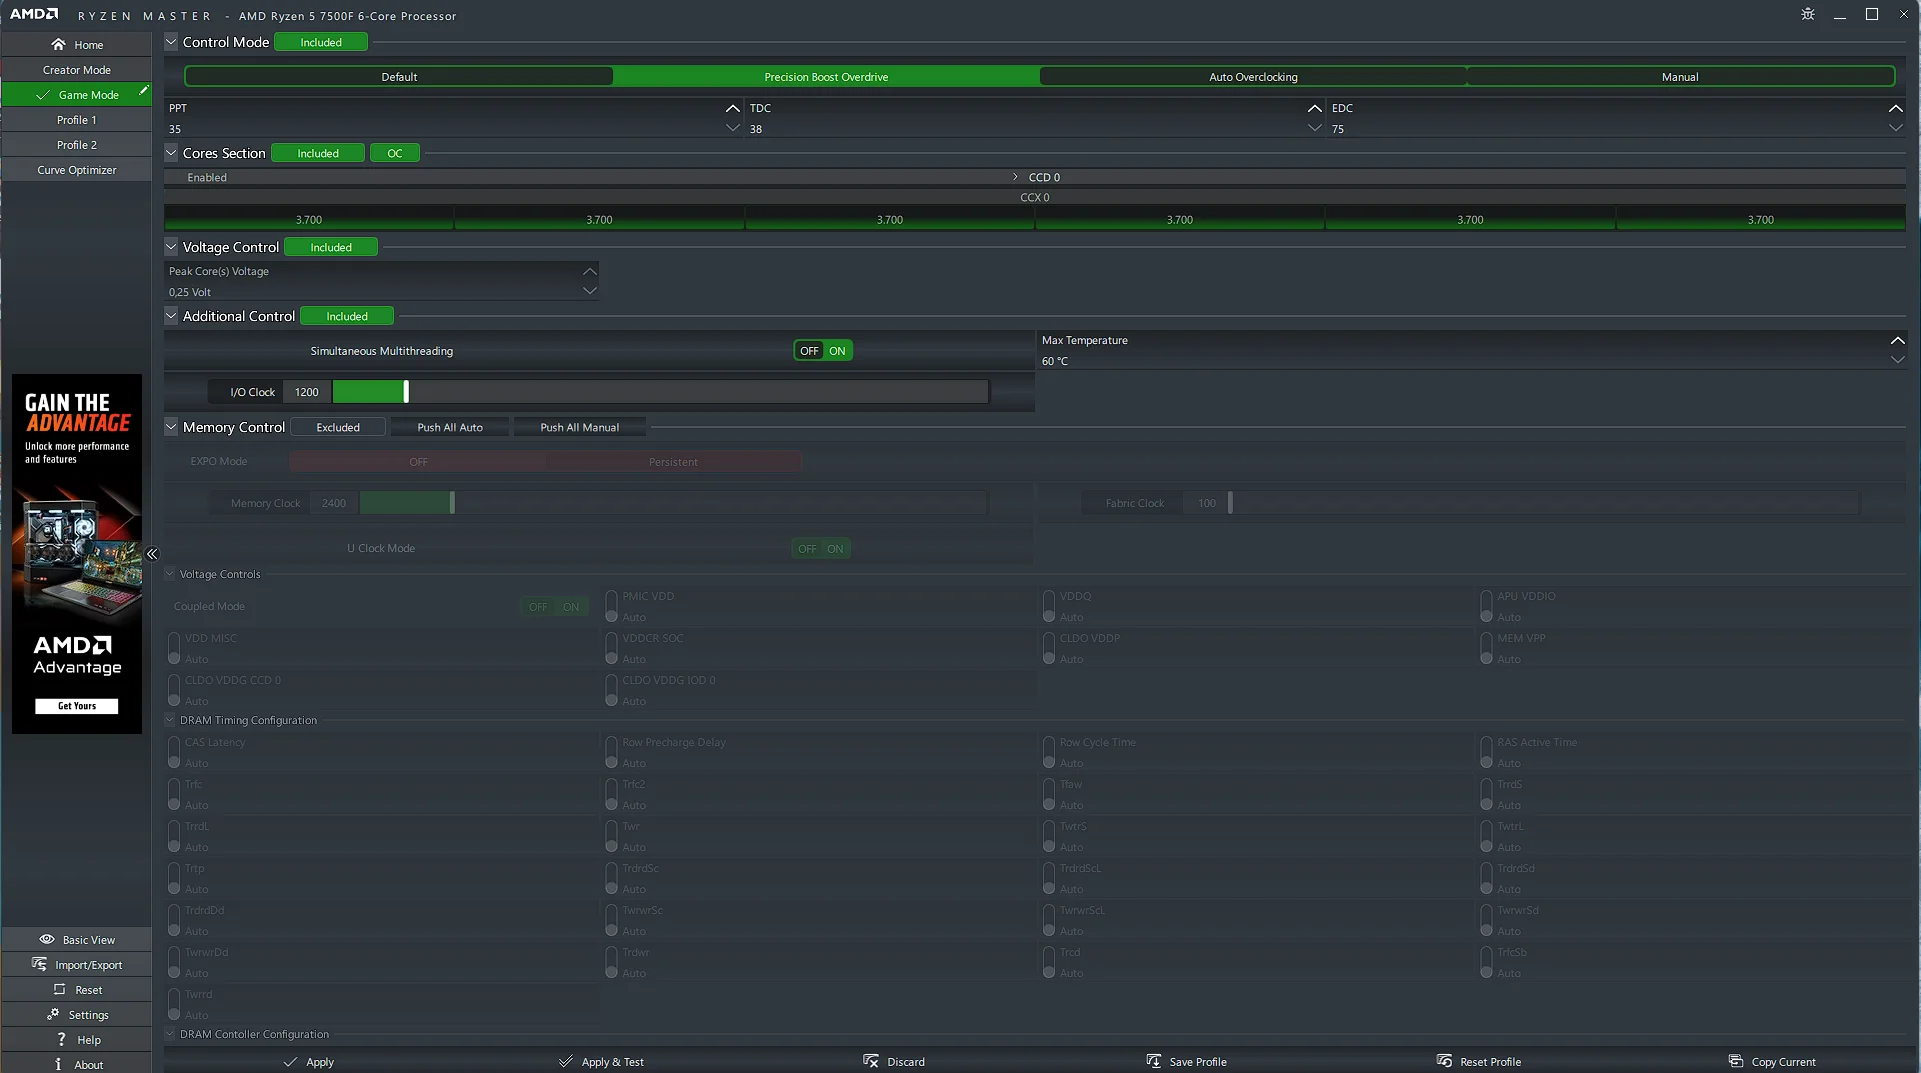This screenshot has height=1073, width=1921.
Task: Click the I/O Clock slider handle
Action: (x=406, y=392)
